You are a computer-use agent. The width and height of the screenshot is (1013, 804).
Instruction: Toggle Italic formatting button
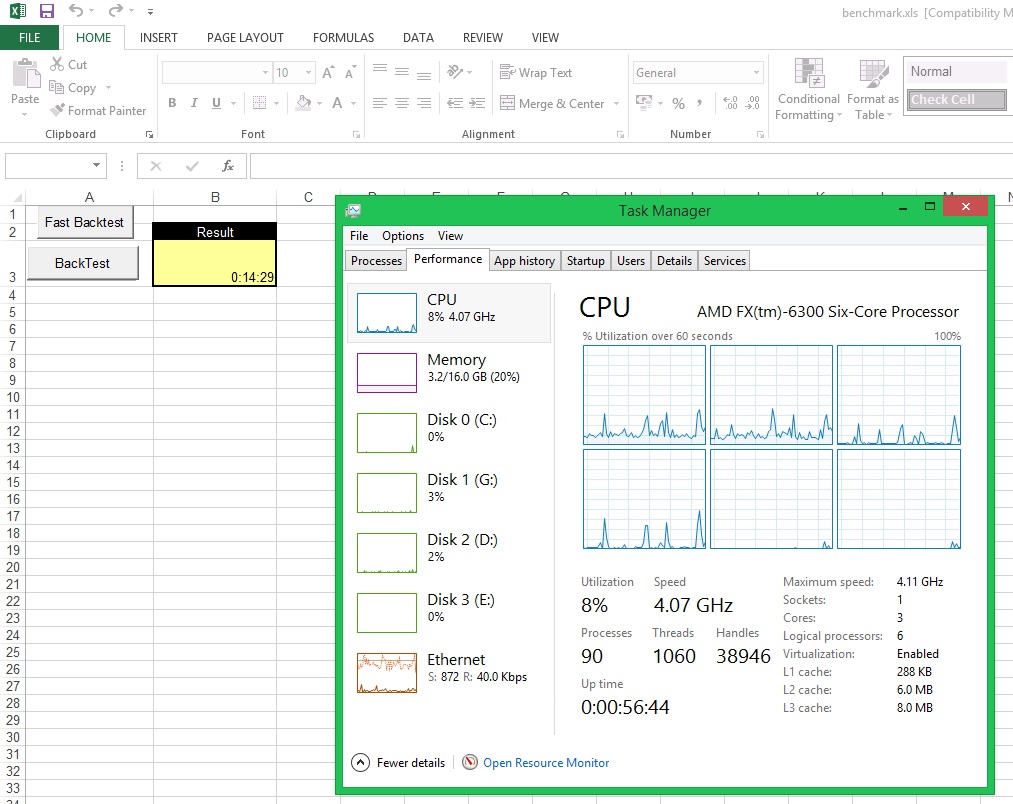click(x=194, y=103)
